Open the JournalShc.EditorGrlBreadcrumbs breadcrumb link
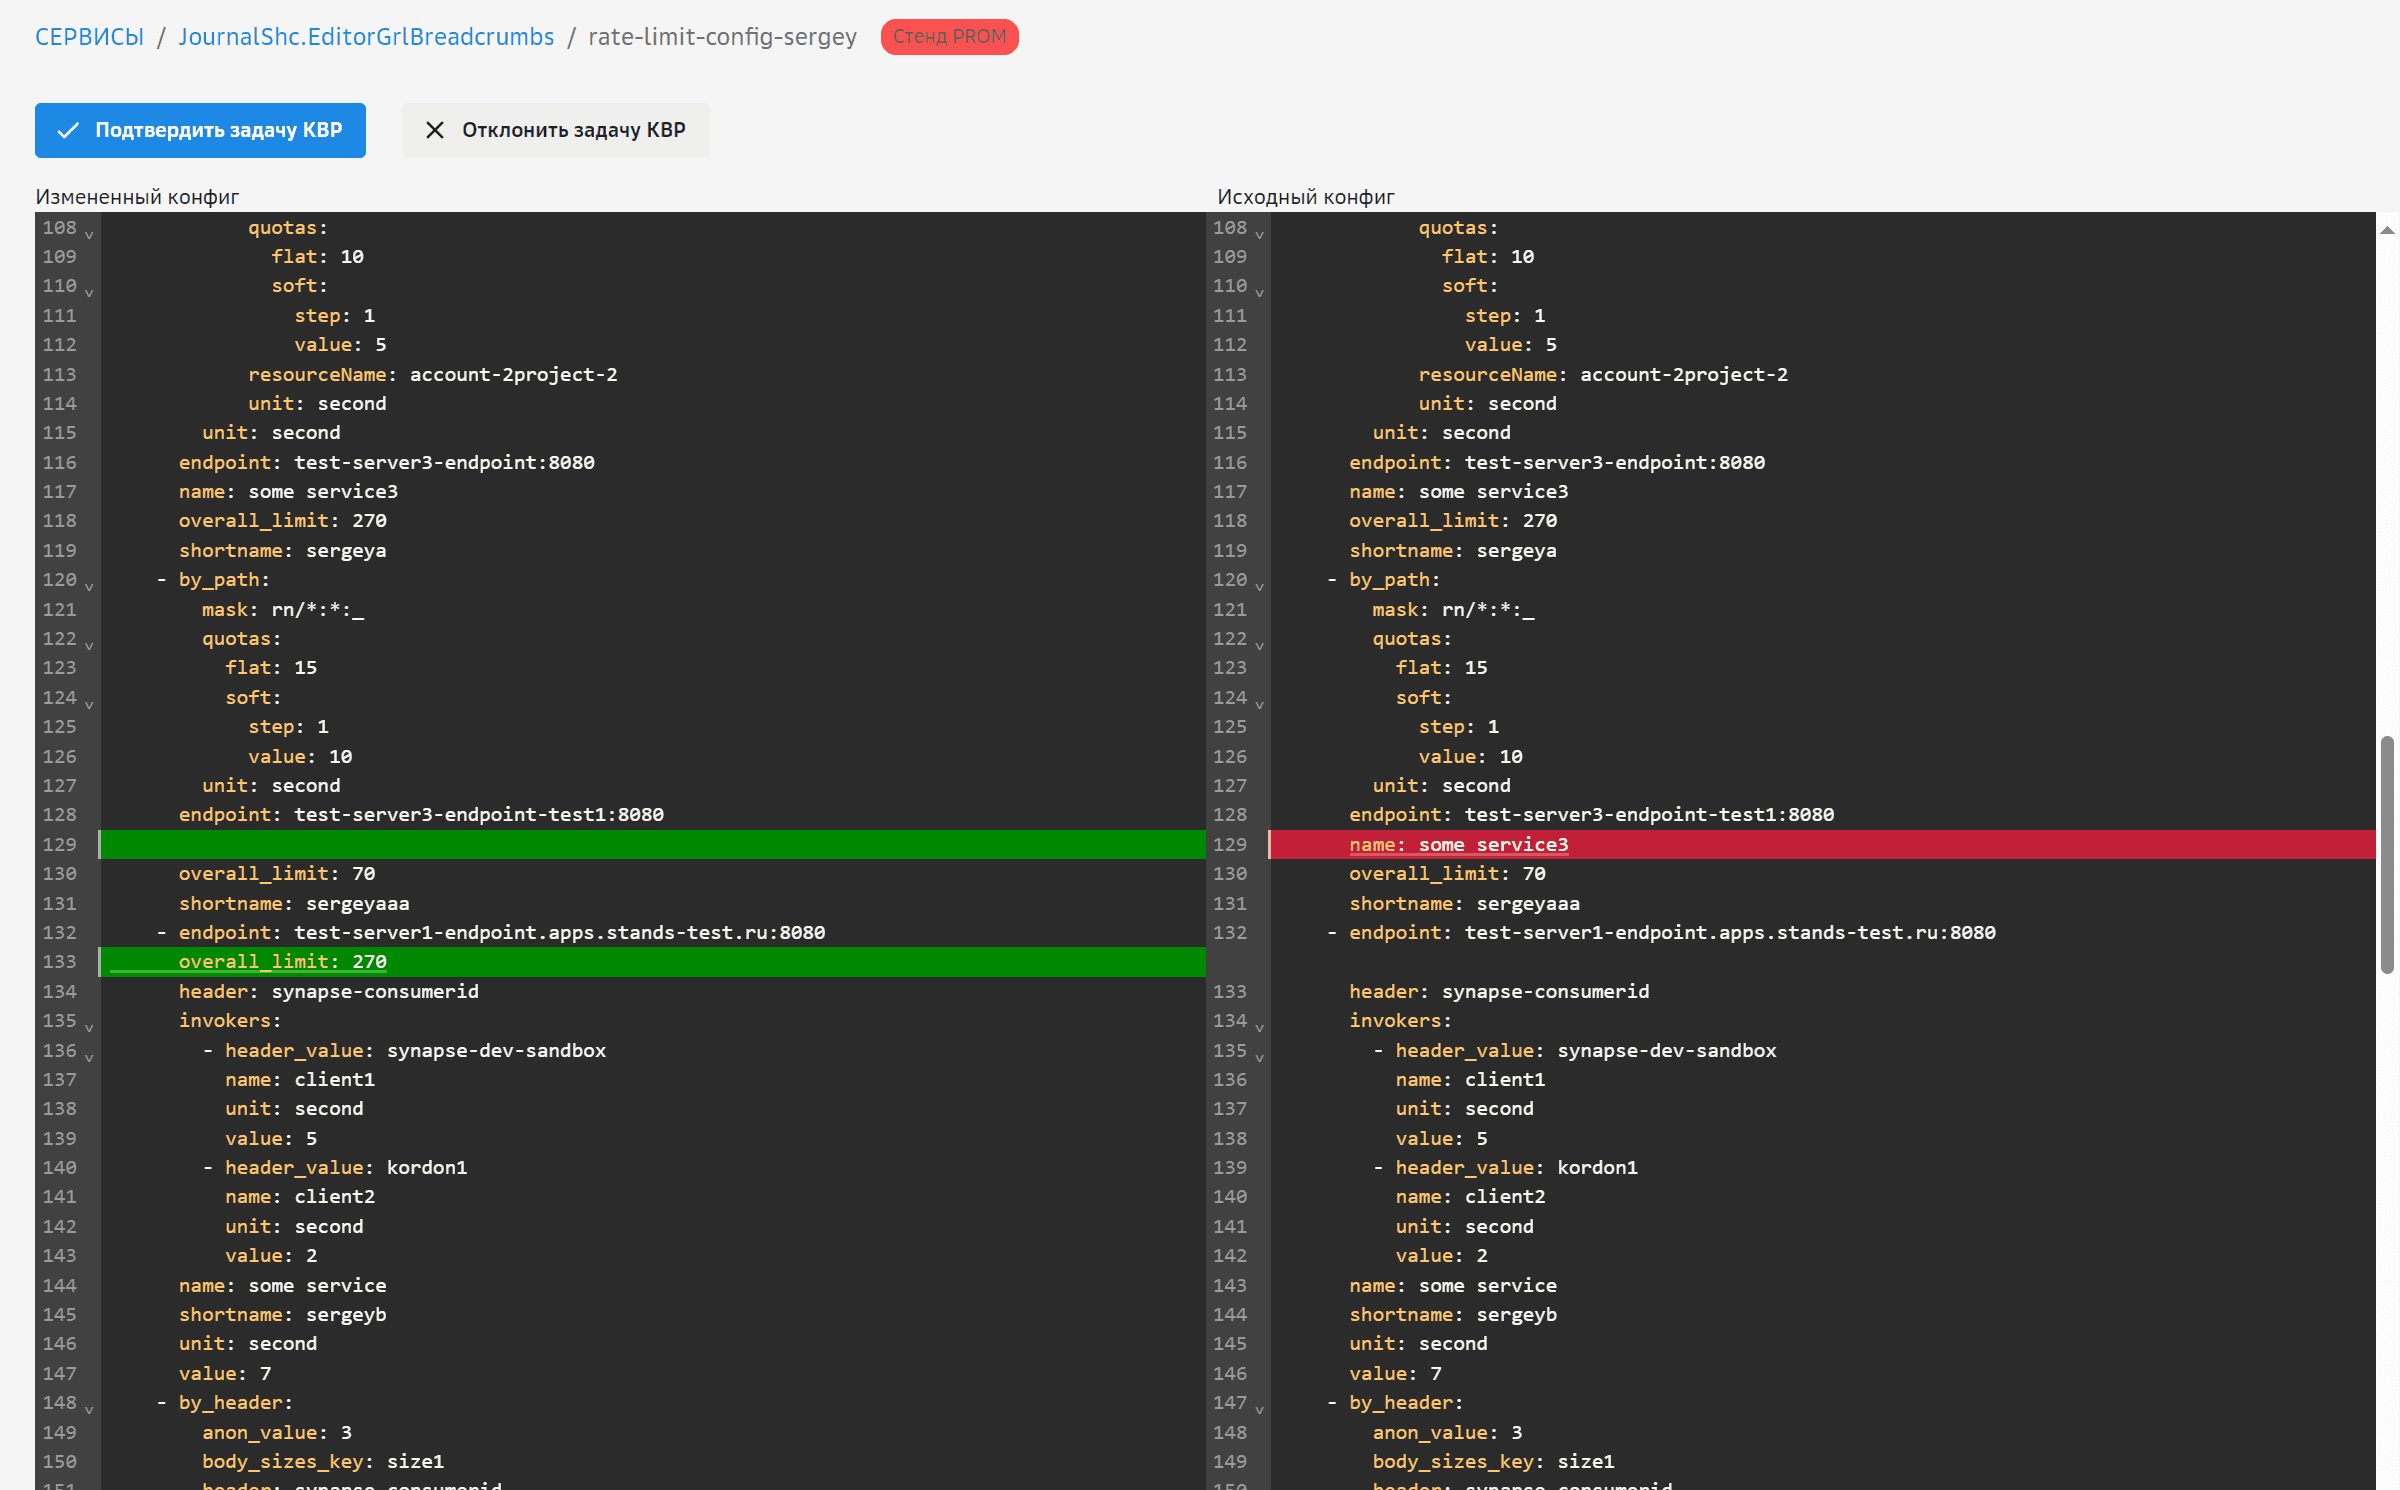The image size is (2400, 1490). tap(366, 37)
